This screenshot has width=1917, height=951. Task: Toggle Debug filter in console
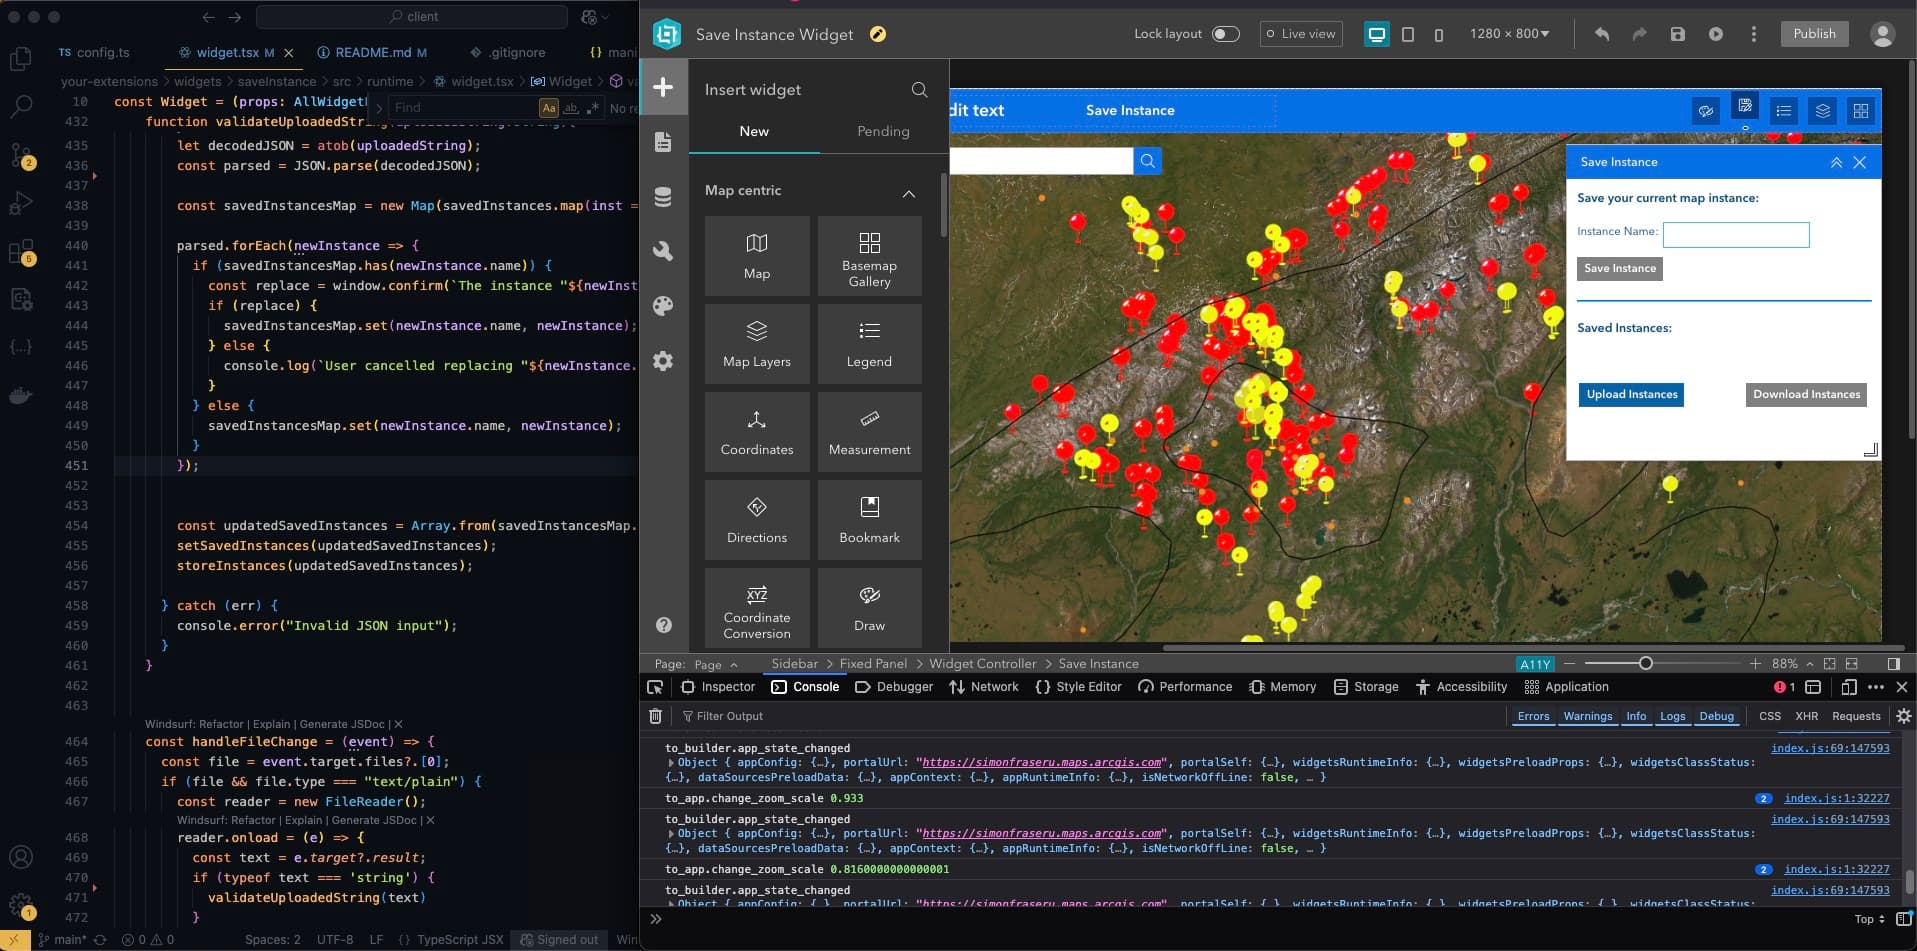coord(1717,716)
